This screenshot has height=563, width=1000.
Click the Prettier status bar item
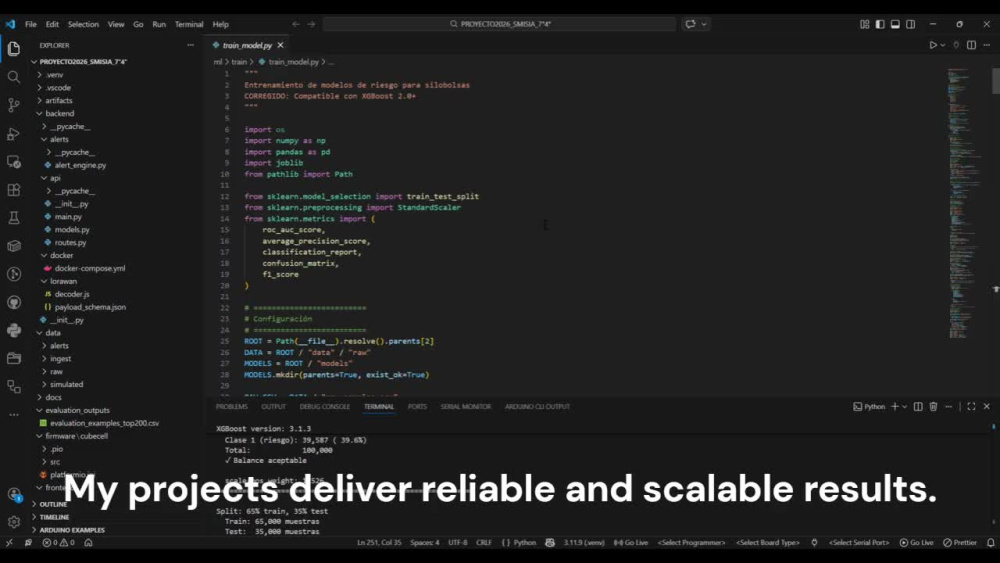tap(960, 543)
